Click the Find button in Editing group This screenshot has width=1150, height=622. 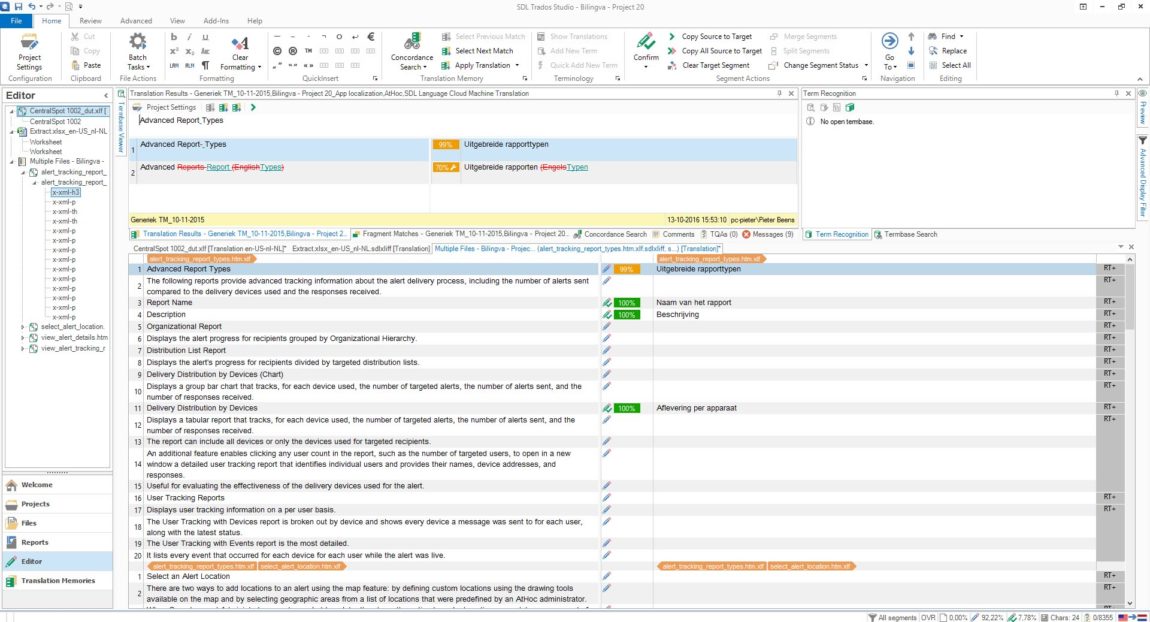click(x=946, y=37)
